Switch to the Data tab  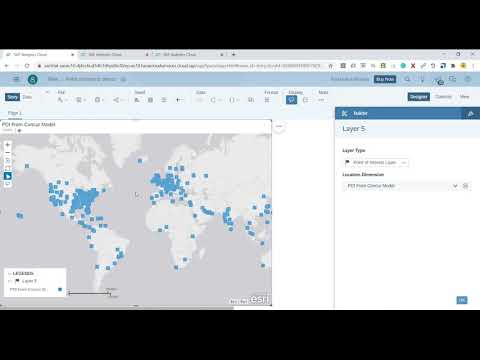click(27, 97)
